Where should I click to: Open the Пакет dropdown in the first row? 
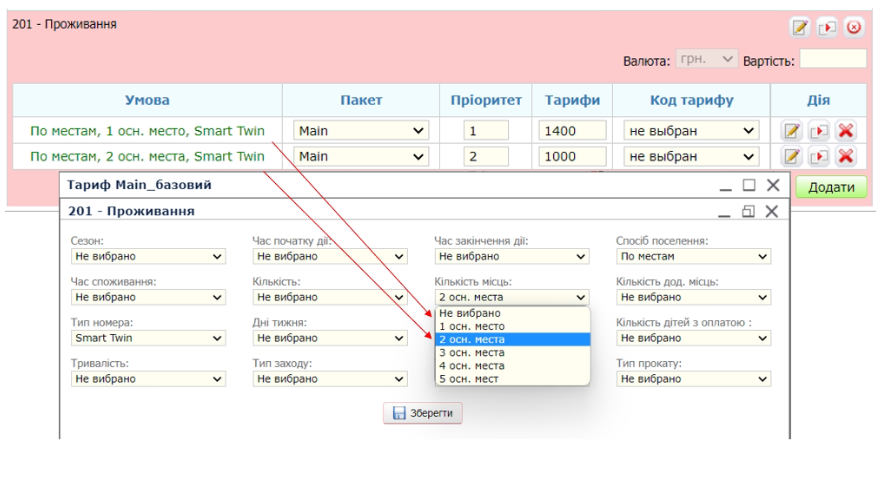coord(361,130)
